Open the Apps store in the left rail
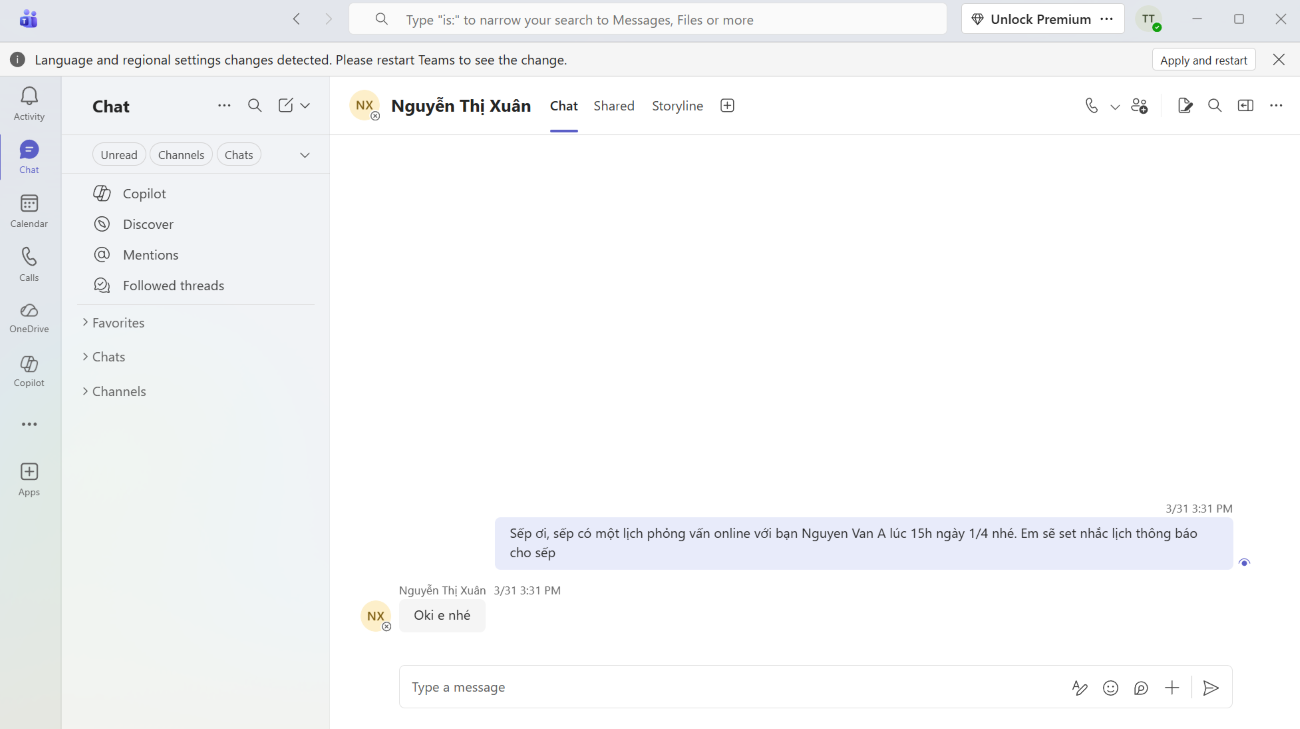The width and height of the screenshot is (1300, 729). coord(29,479)
